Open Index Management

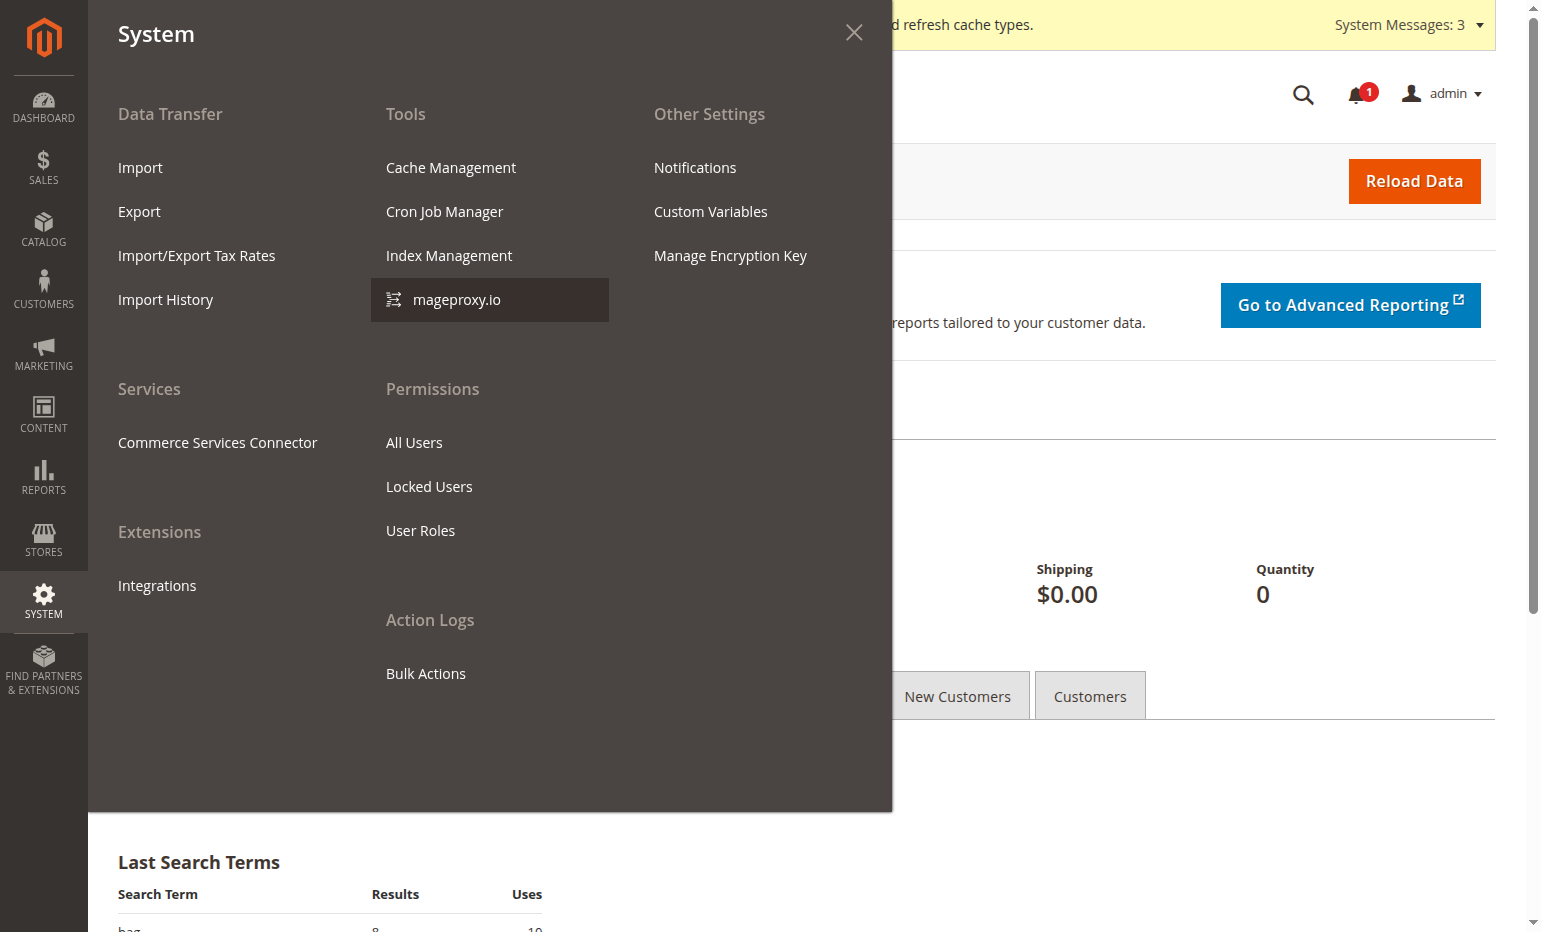(449, 256)
